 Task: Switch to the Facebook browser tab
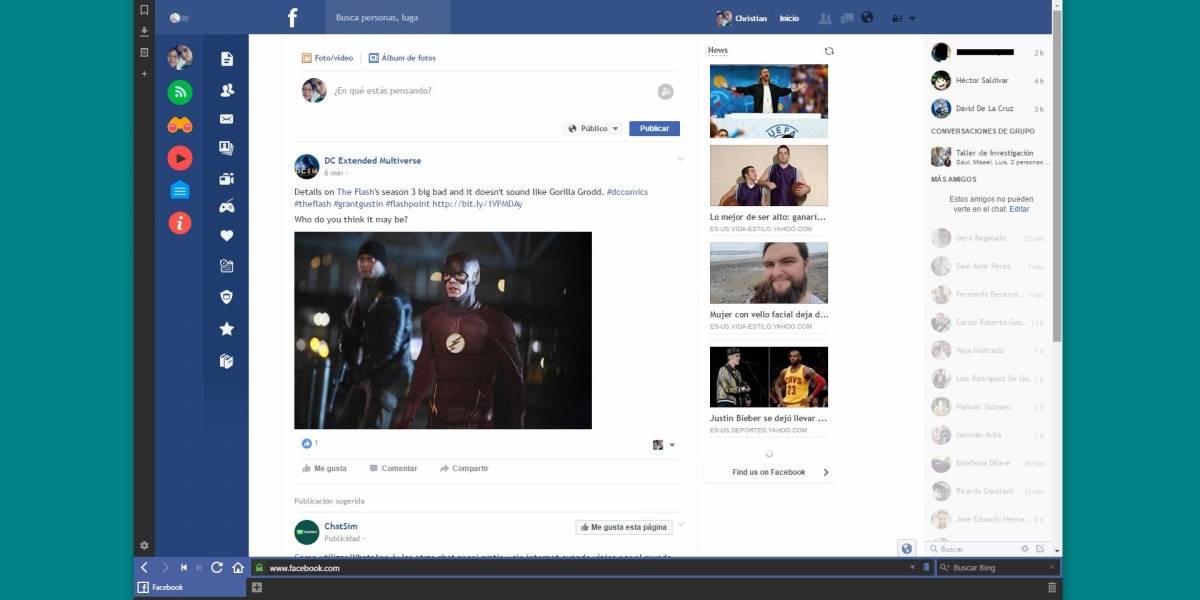click(x=190, y=588)
